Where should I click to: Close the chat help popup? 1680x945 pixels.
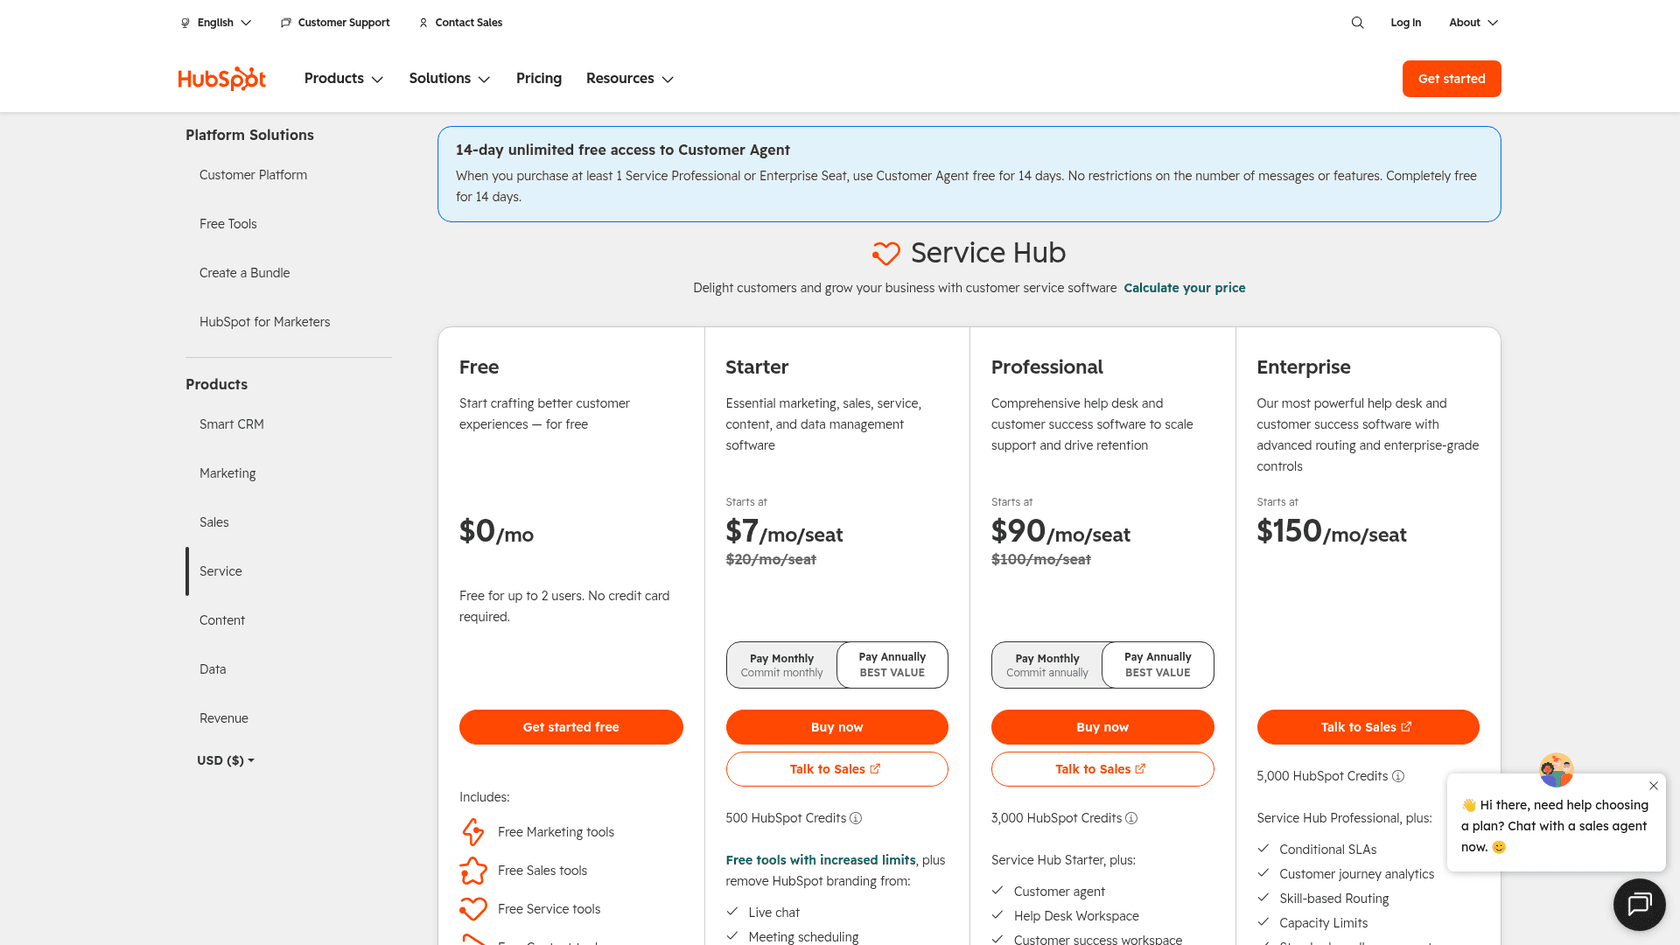point(1653,785)
